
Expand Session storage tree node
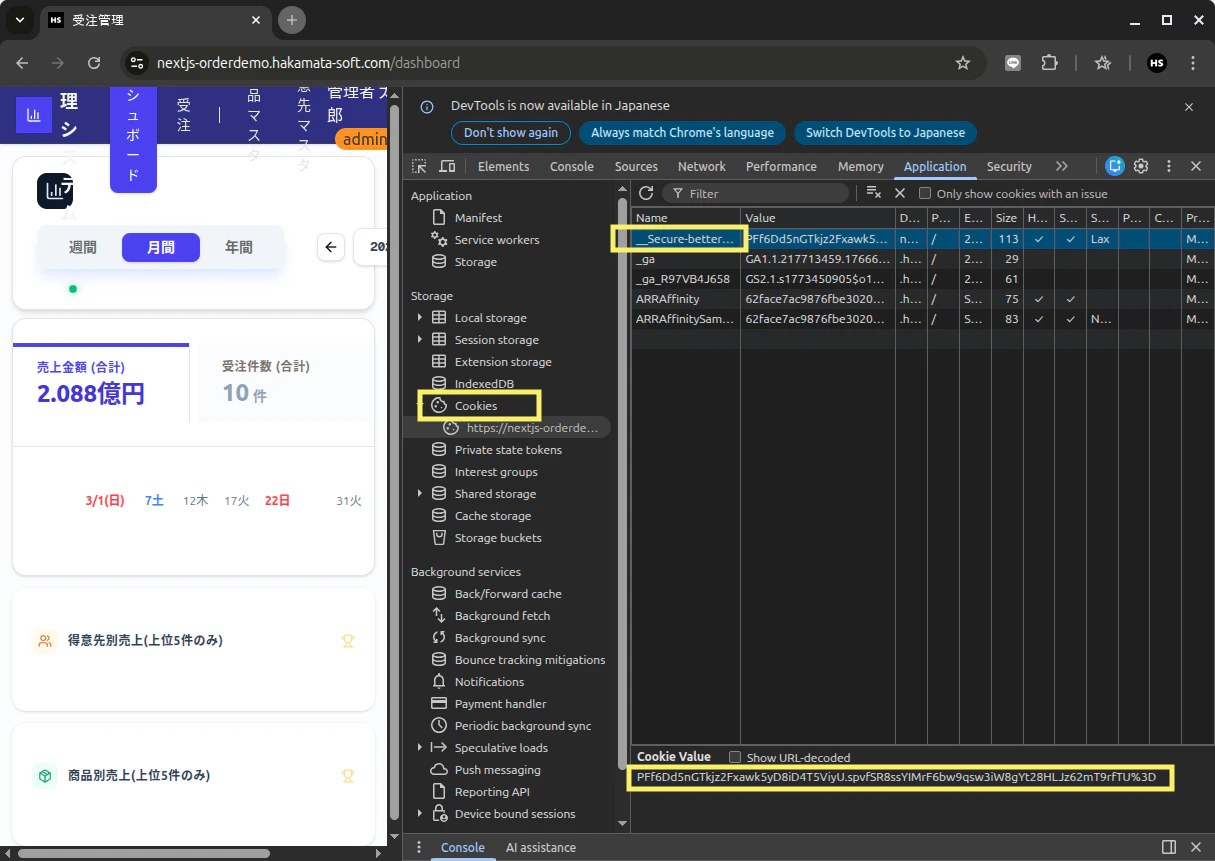(420, 340)
